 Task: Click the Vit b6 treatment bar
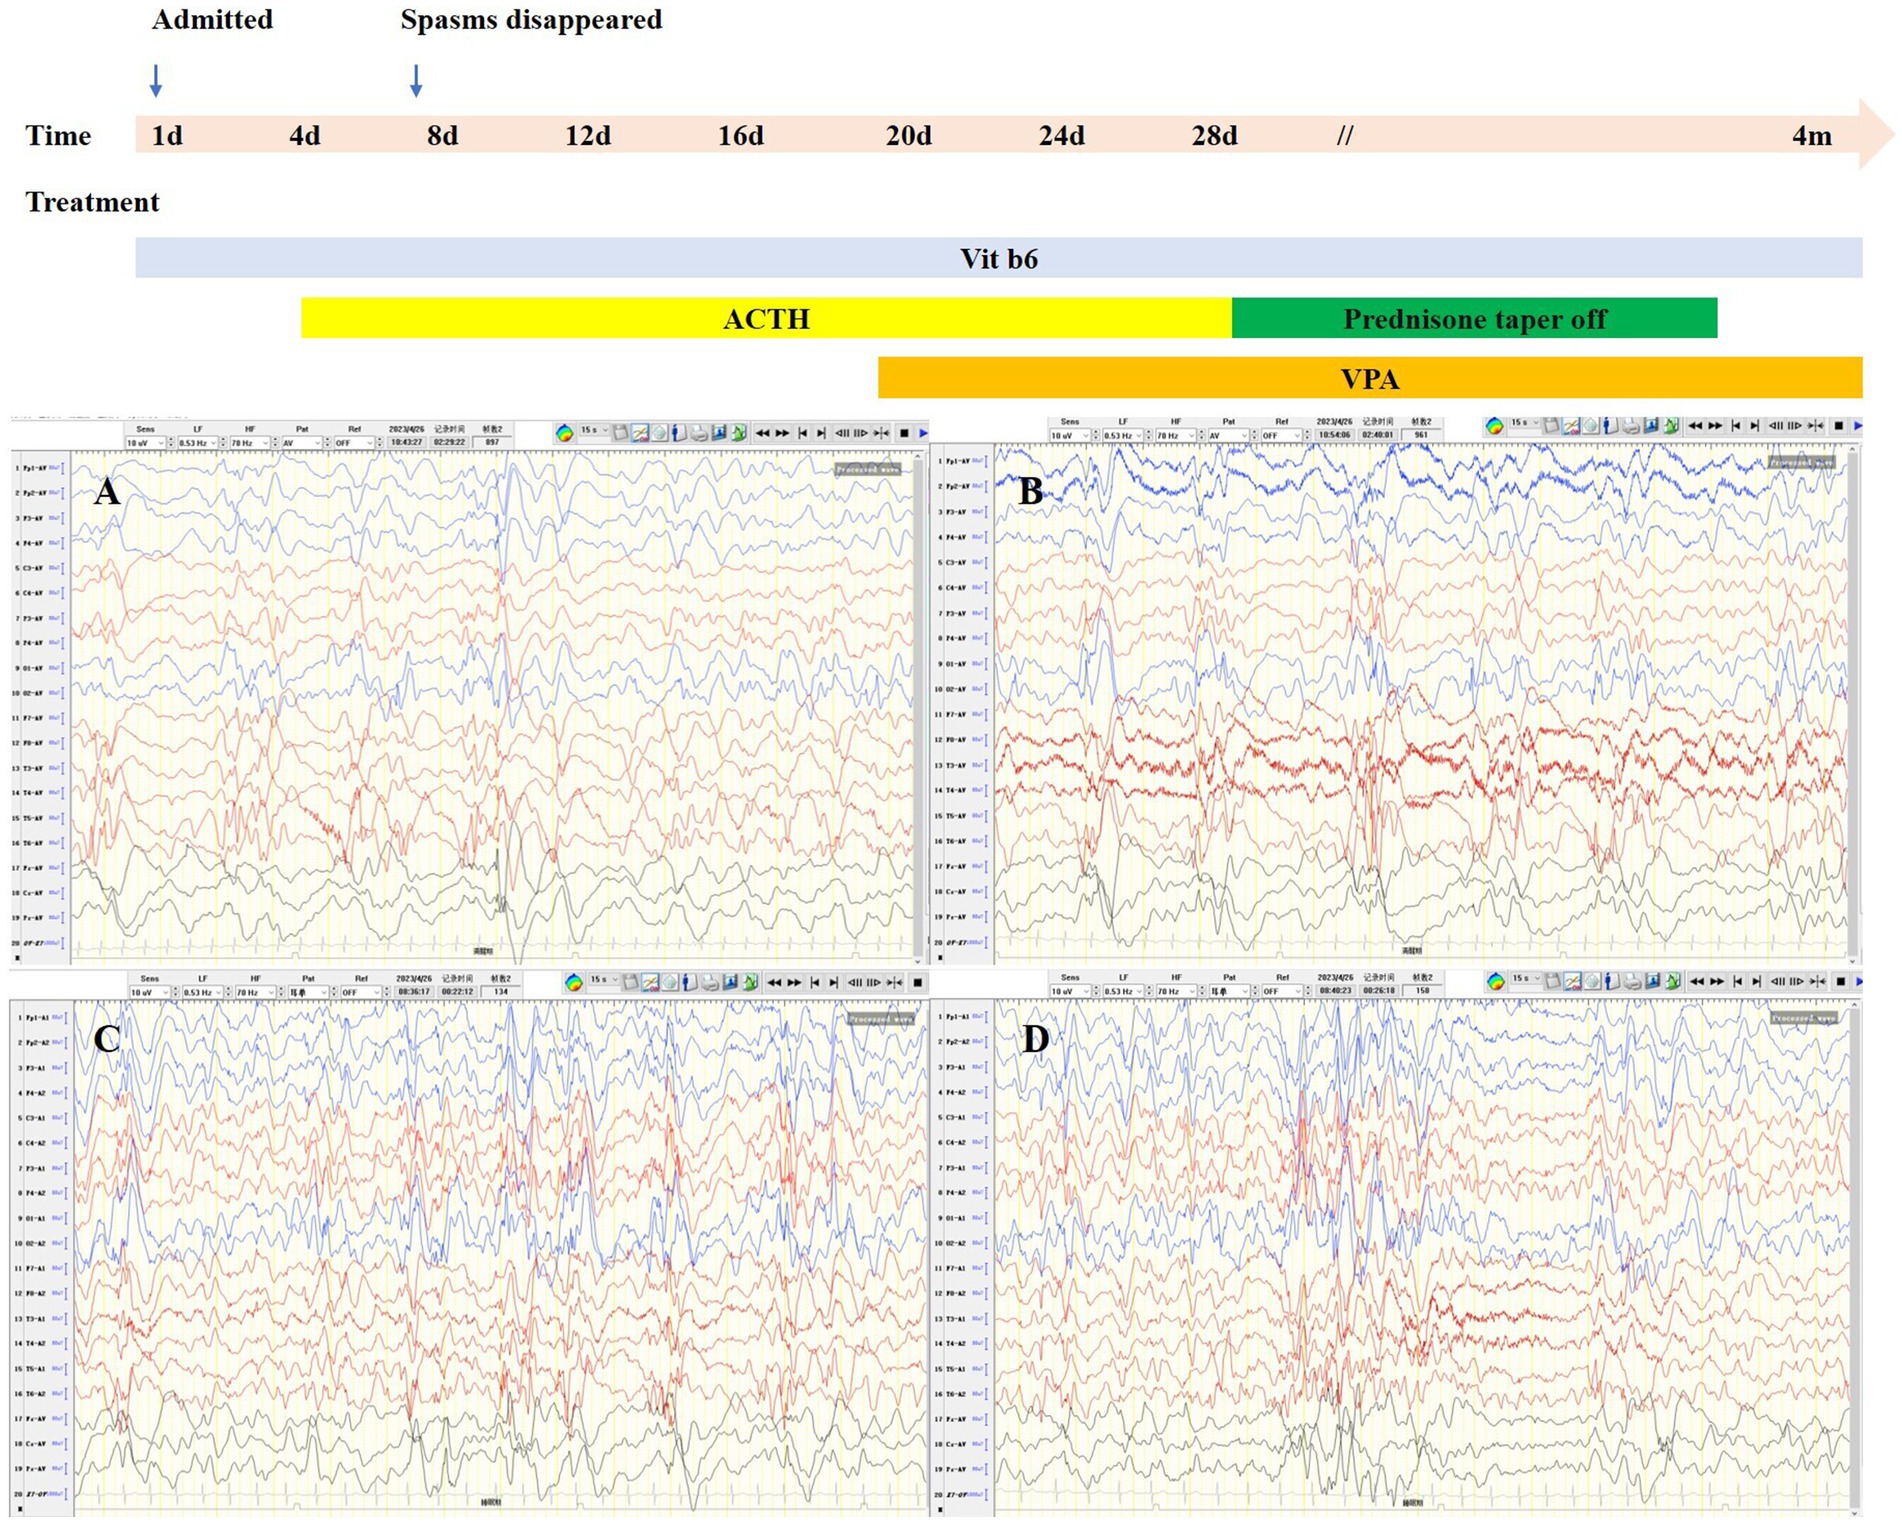click(x=999, y=258)
